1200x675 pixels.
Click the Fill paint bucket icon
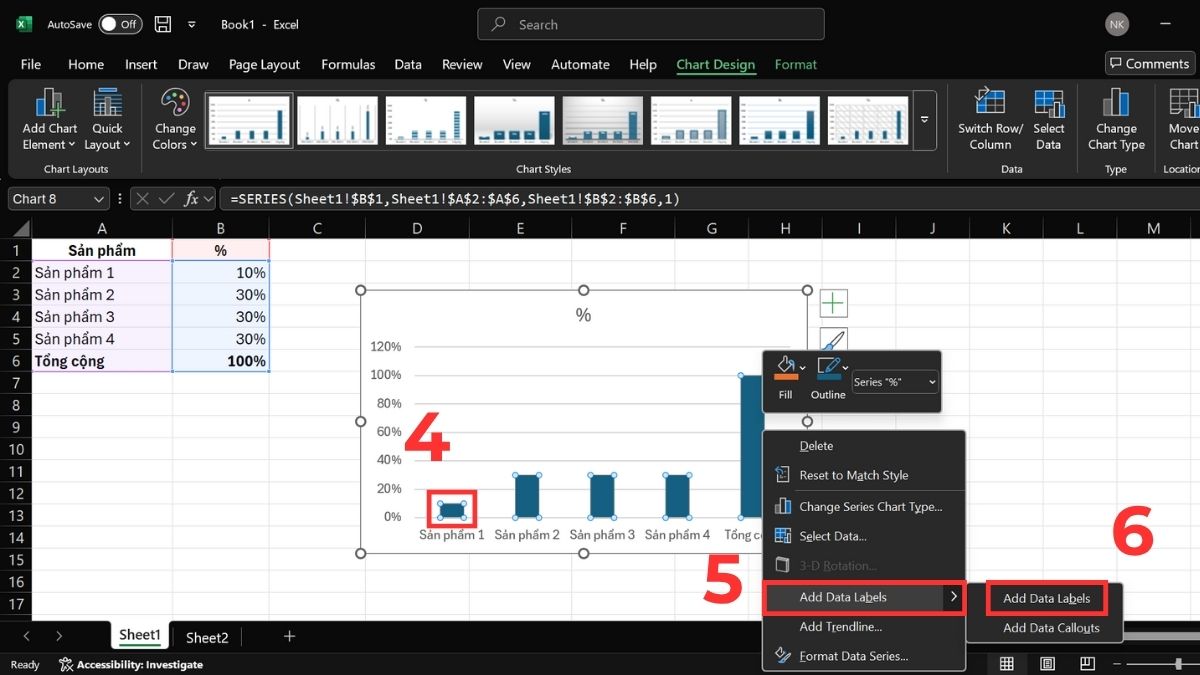784,367
